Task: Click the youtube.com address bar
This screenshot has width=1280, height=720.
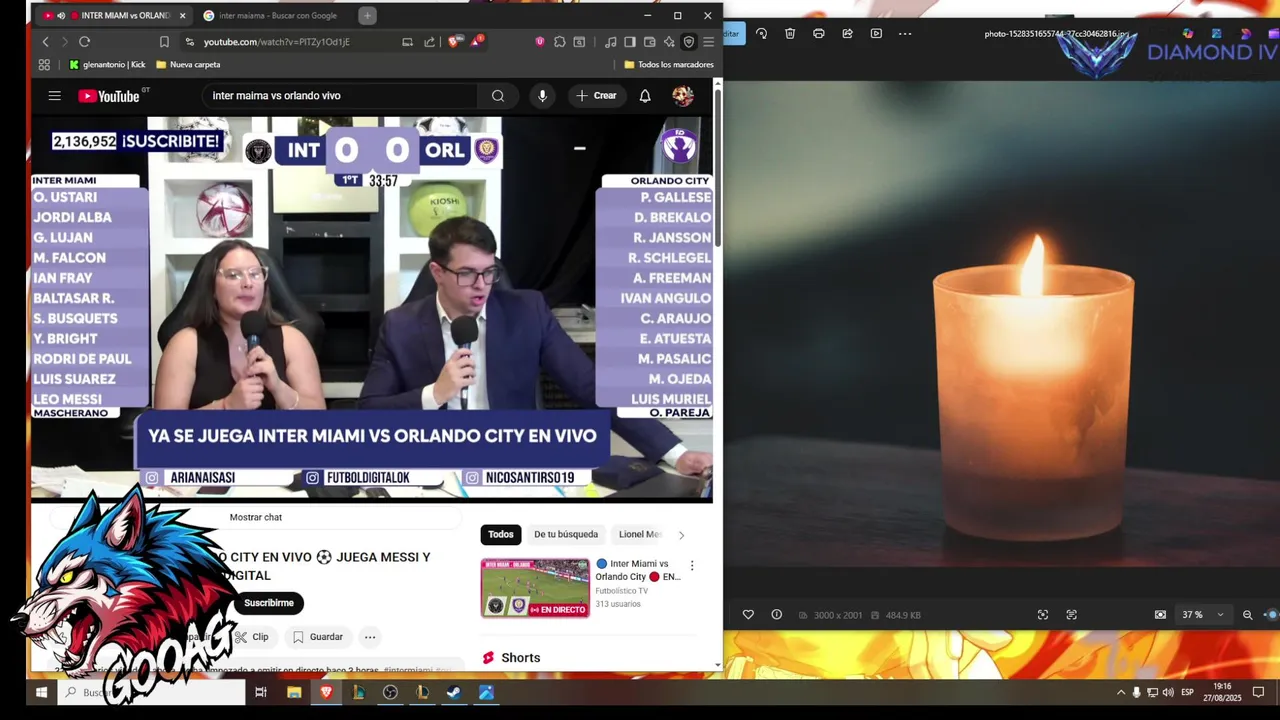Action: point(290,42)
